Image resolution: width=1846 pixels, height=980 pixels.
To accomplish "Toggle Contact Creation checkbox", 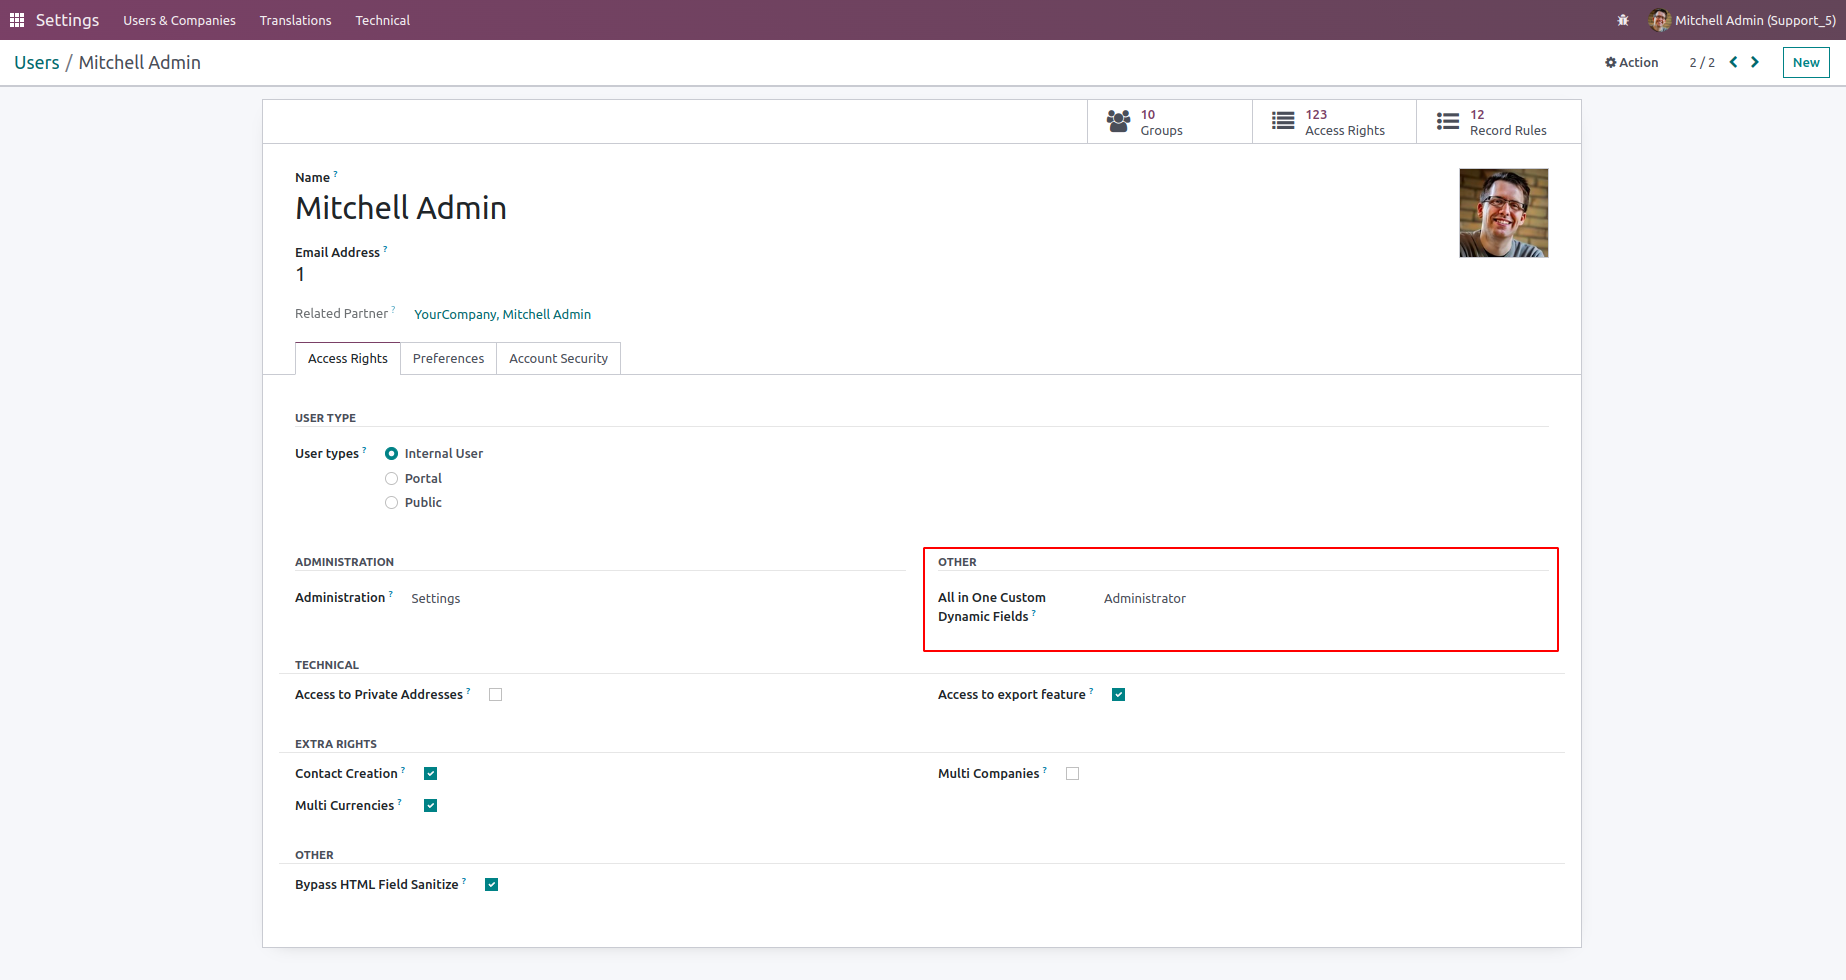I will [431, 774].
